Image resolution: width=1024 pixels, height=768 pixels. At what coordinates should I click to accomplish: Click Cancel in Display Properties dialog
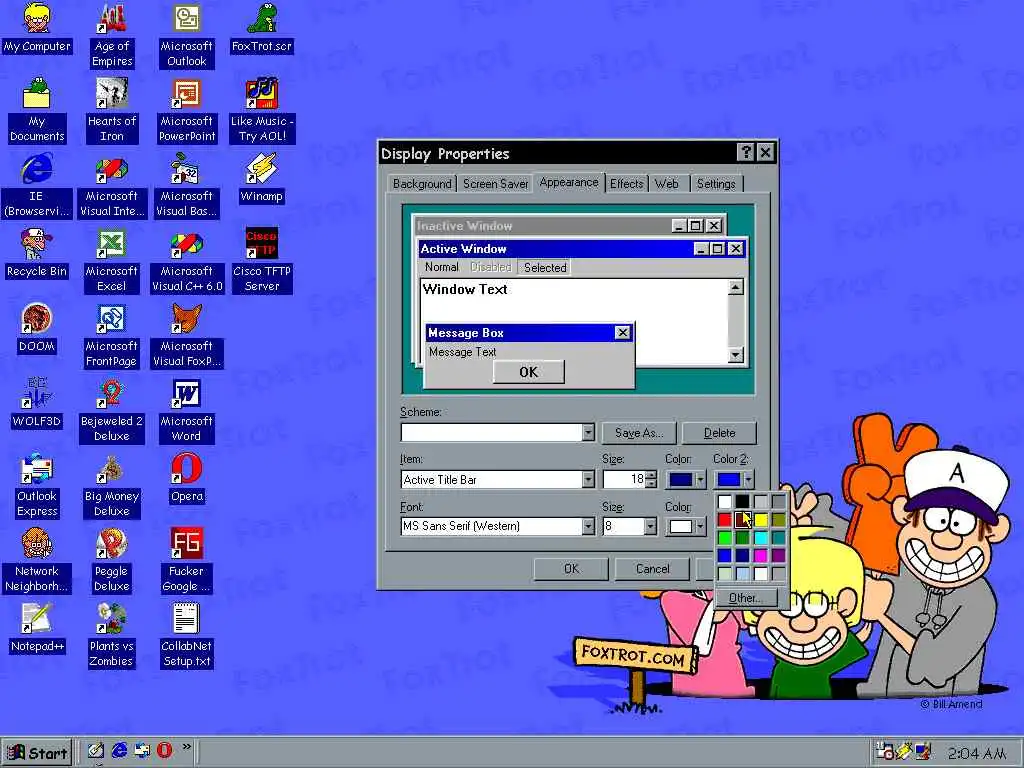[x=652, y=569]
